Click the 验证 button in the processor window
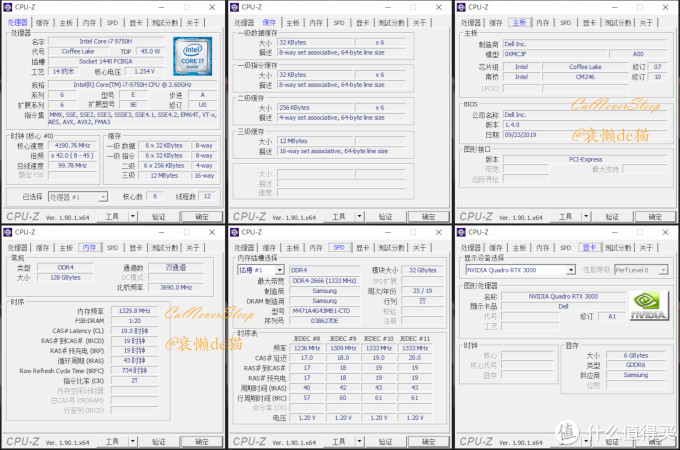This screenshot has width=680, height=450. click(x=159, y=216)
